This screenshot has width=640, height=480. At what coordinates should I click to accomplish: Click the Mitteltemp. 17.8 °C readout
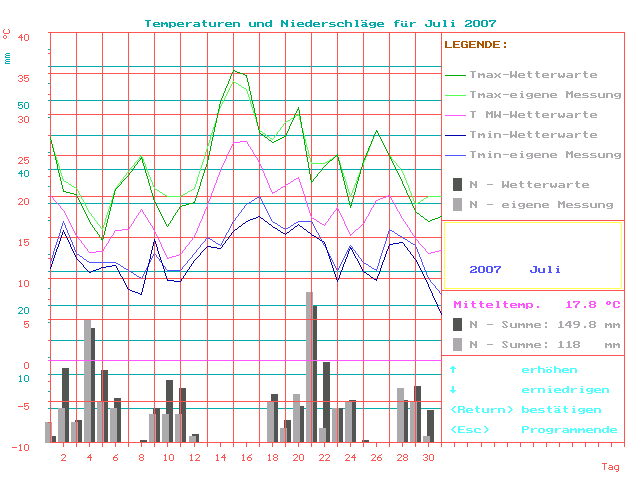pyautogui.click(x=537, y=304)
